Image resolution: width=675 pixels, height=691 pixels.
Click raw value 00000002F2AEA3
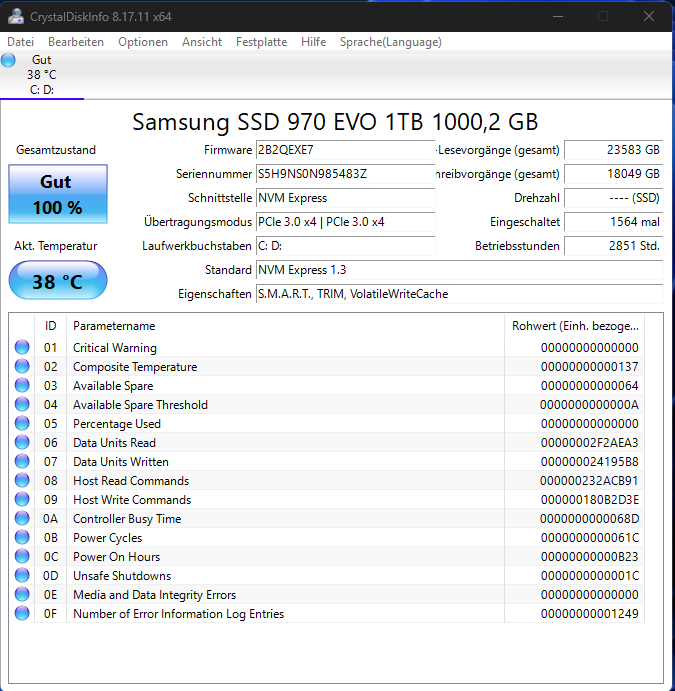click(590, 442)
